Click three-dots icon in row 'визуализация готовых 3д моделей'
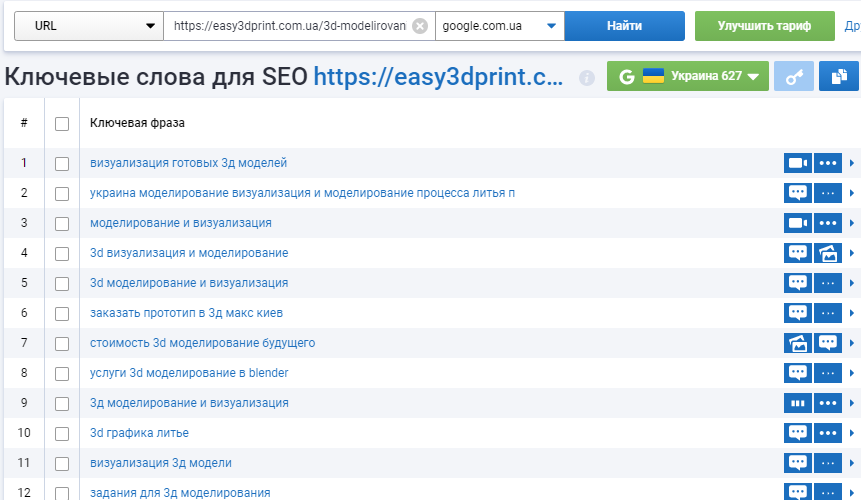This screenshot has width=861, height=500. tap(828, 163)
